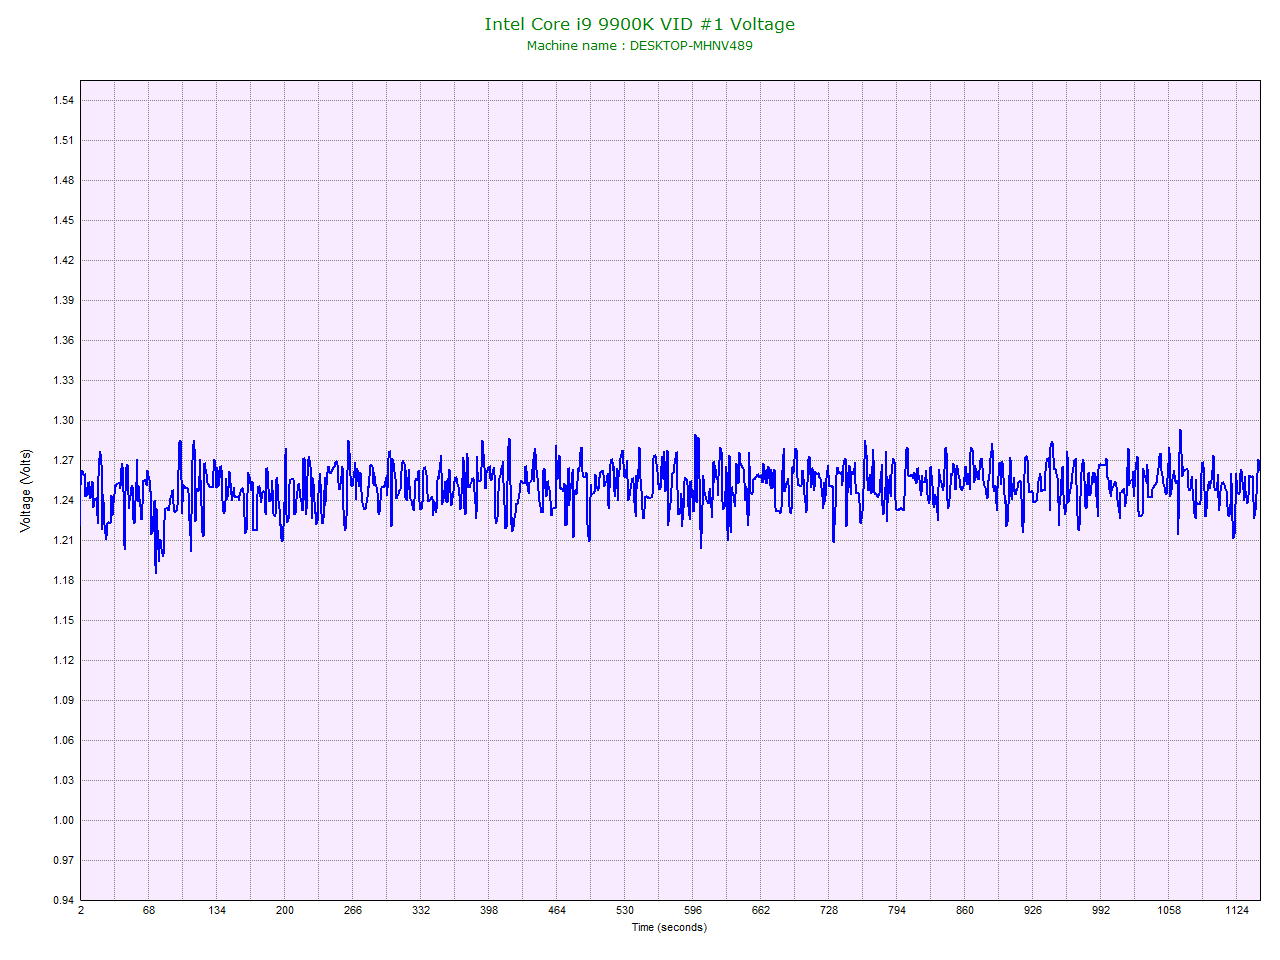1280x960 pixels.
Task: Click the 398 time-axis tick label
Action: click(489, 910)
